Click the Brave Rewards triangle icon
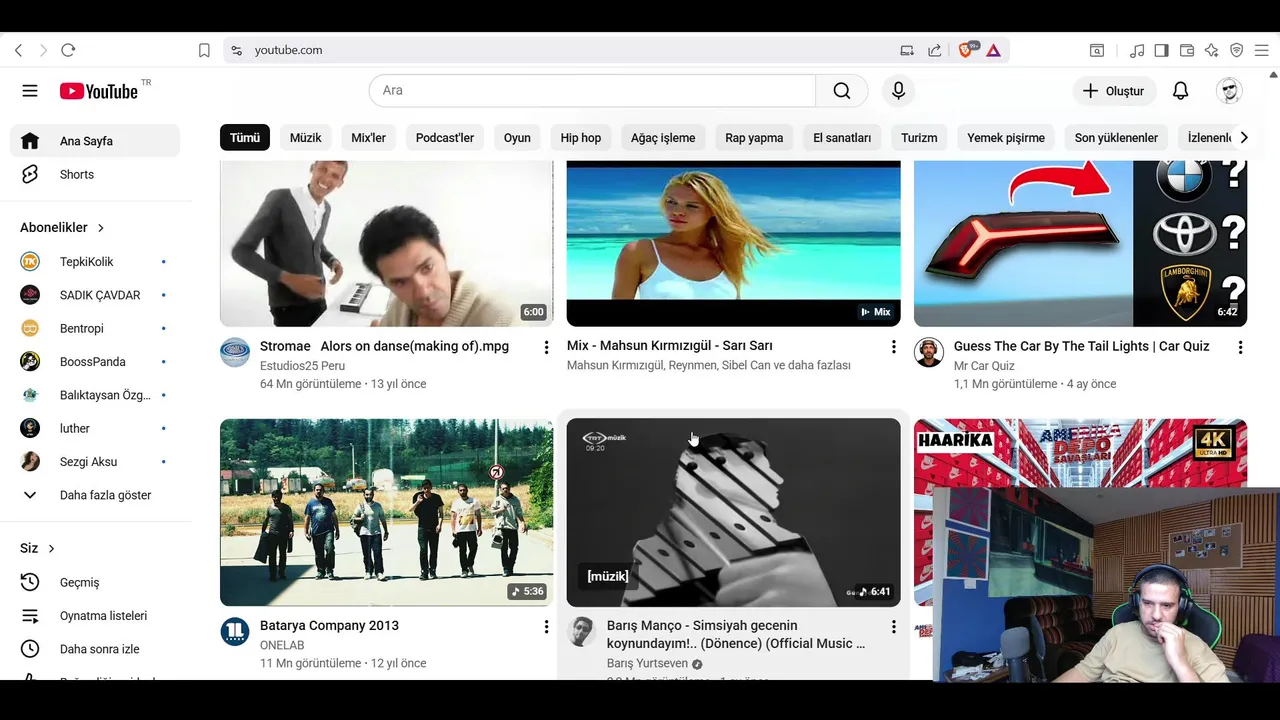This screenshot has width=1280, height=720. click(993, 50)
